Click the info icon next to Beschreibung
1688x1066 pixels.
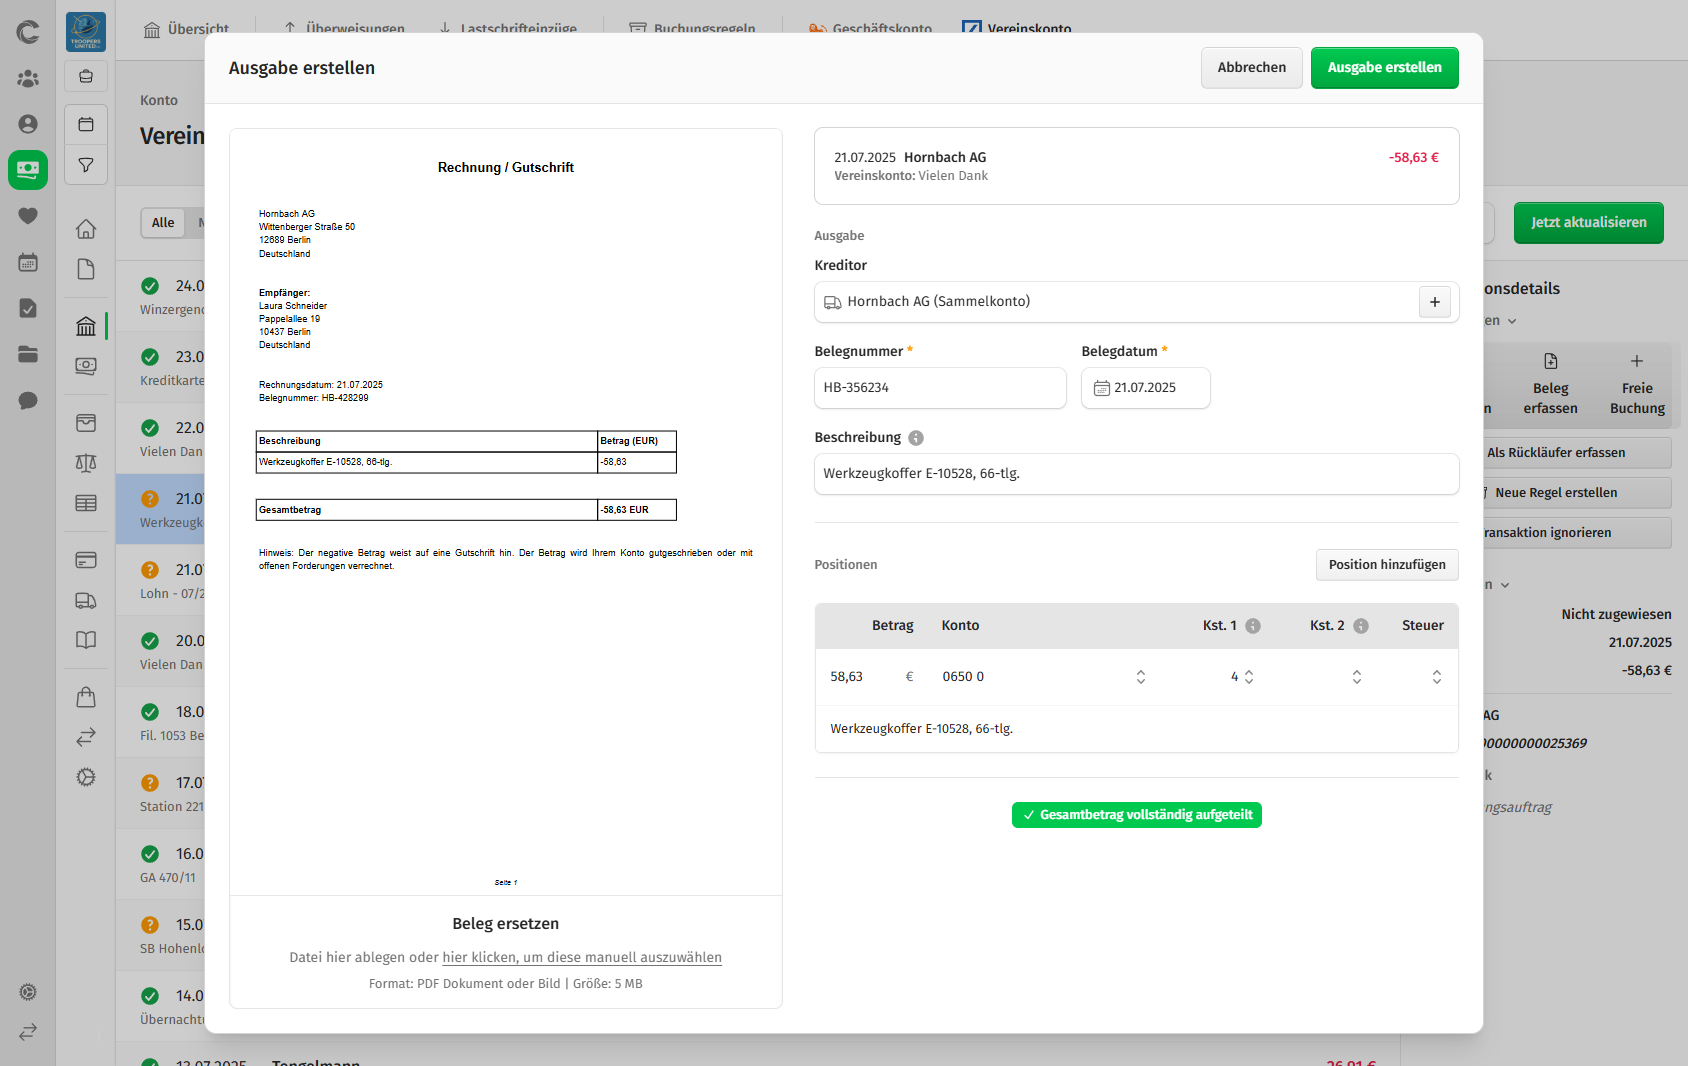click(916, 438)
